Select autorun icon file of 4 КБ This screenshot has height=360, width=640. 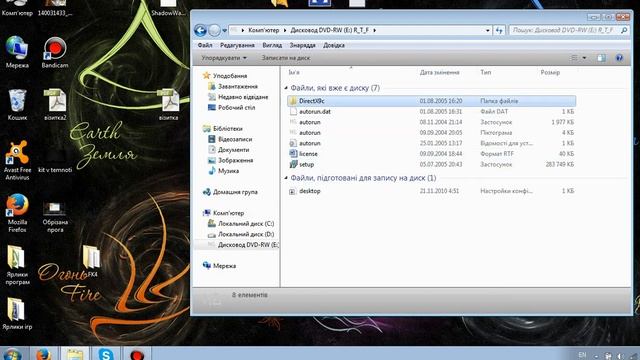(x=431, y=133)
